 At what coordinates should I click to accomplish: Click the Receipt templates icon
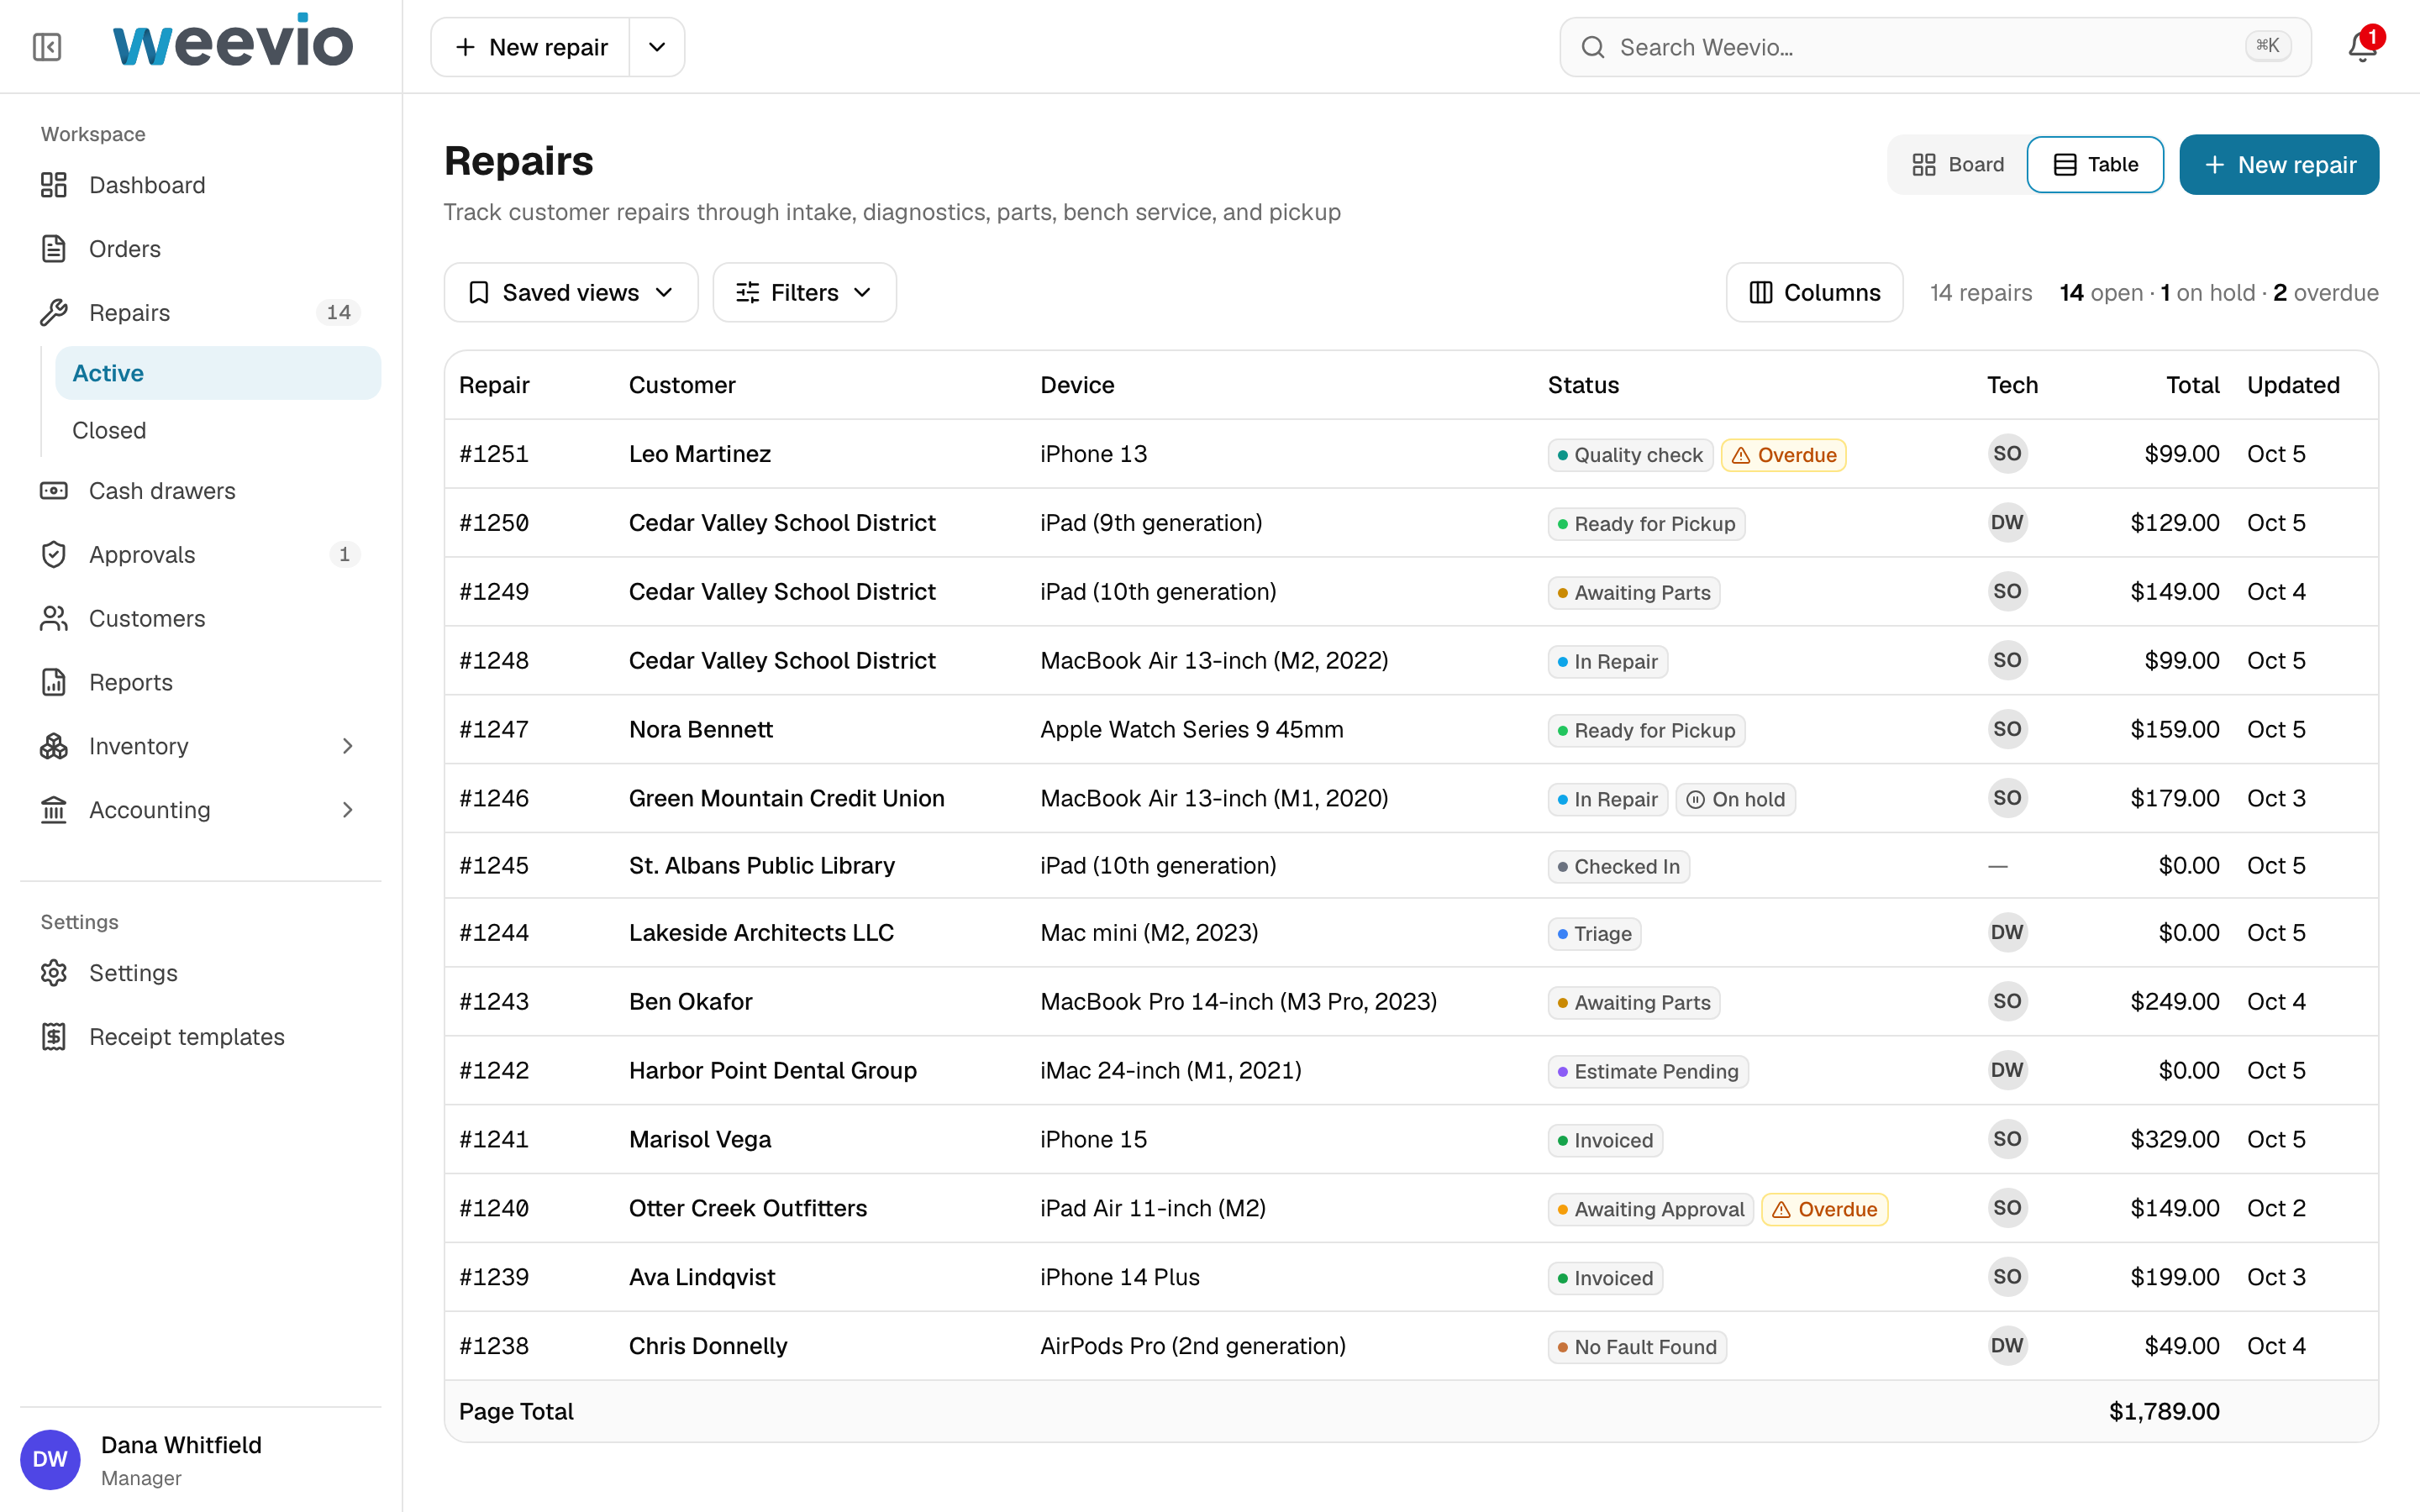coord(54,1038)
